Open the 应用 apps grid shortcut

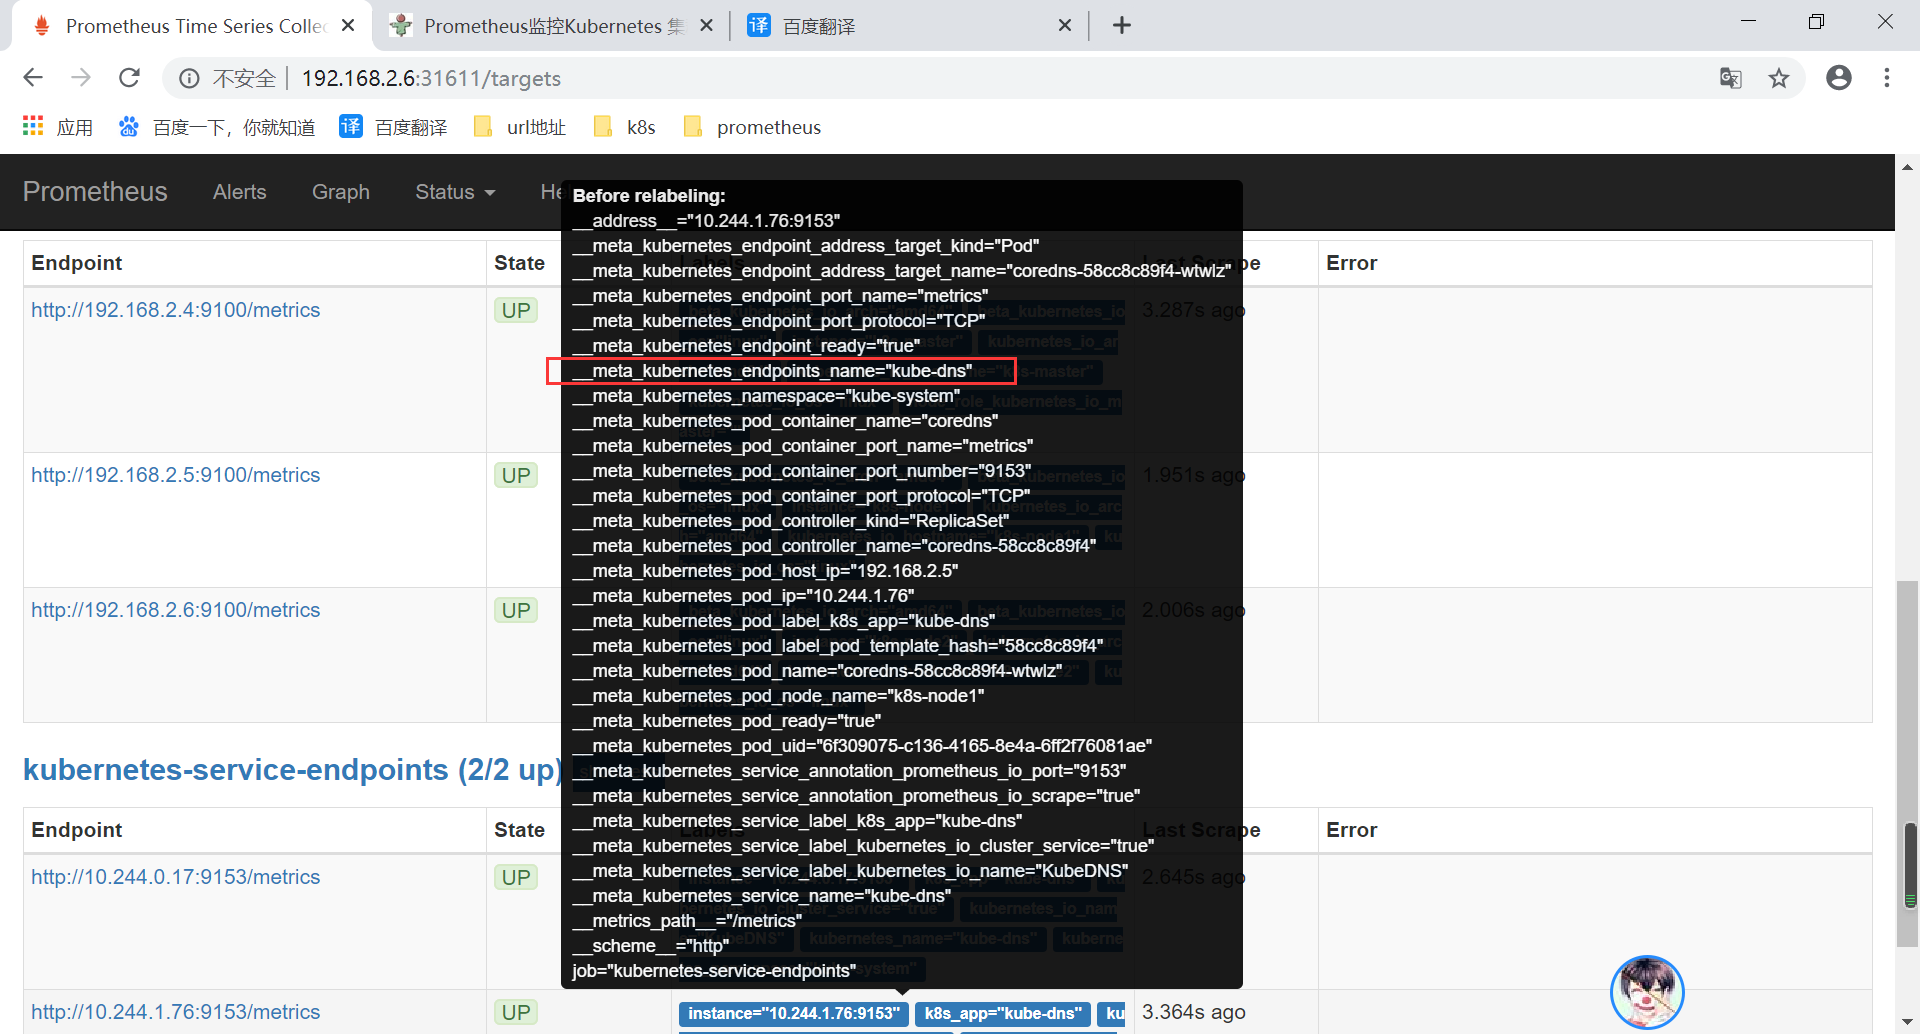(57, 127)
